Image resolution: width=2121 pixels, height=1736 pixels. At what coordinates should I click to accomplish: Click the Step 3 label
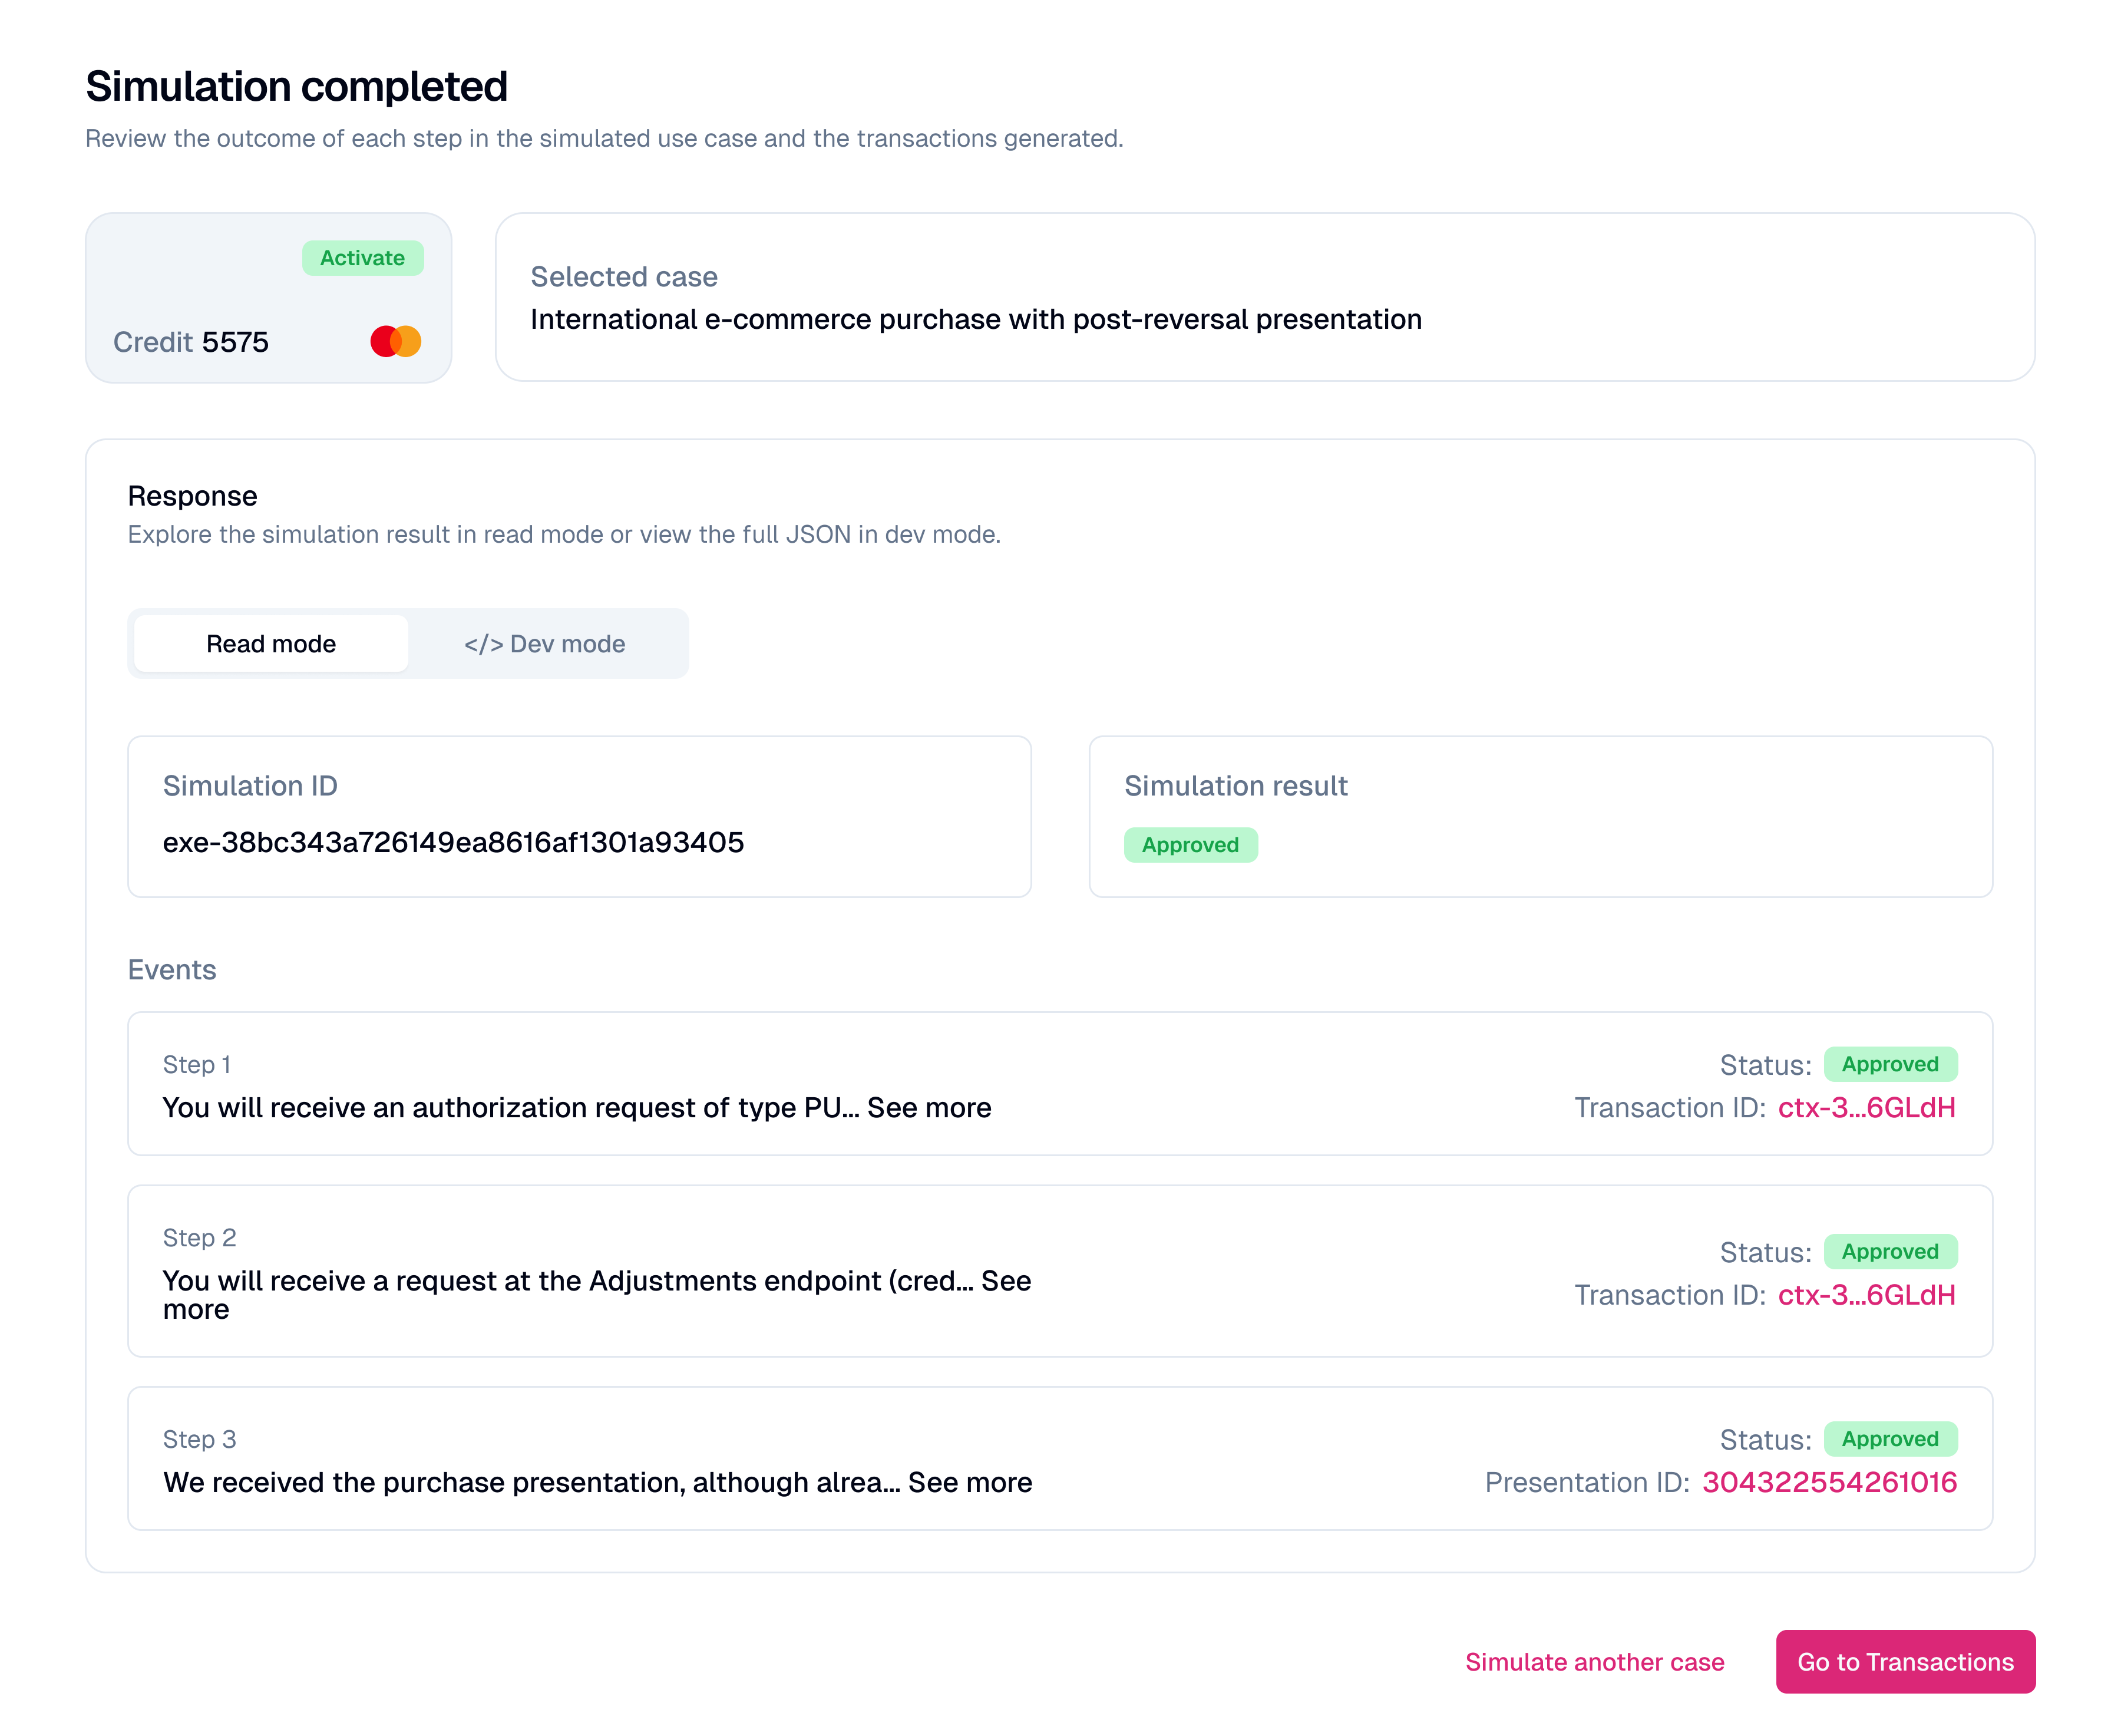pyautogui.click(x=200, y=1439)
